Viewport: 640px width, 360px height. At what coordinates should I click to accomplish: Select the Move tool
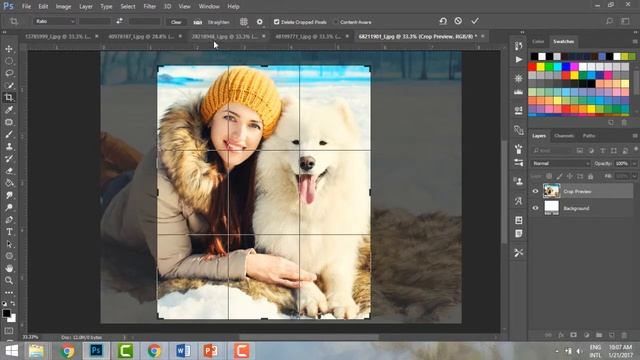pos(9,49)
